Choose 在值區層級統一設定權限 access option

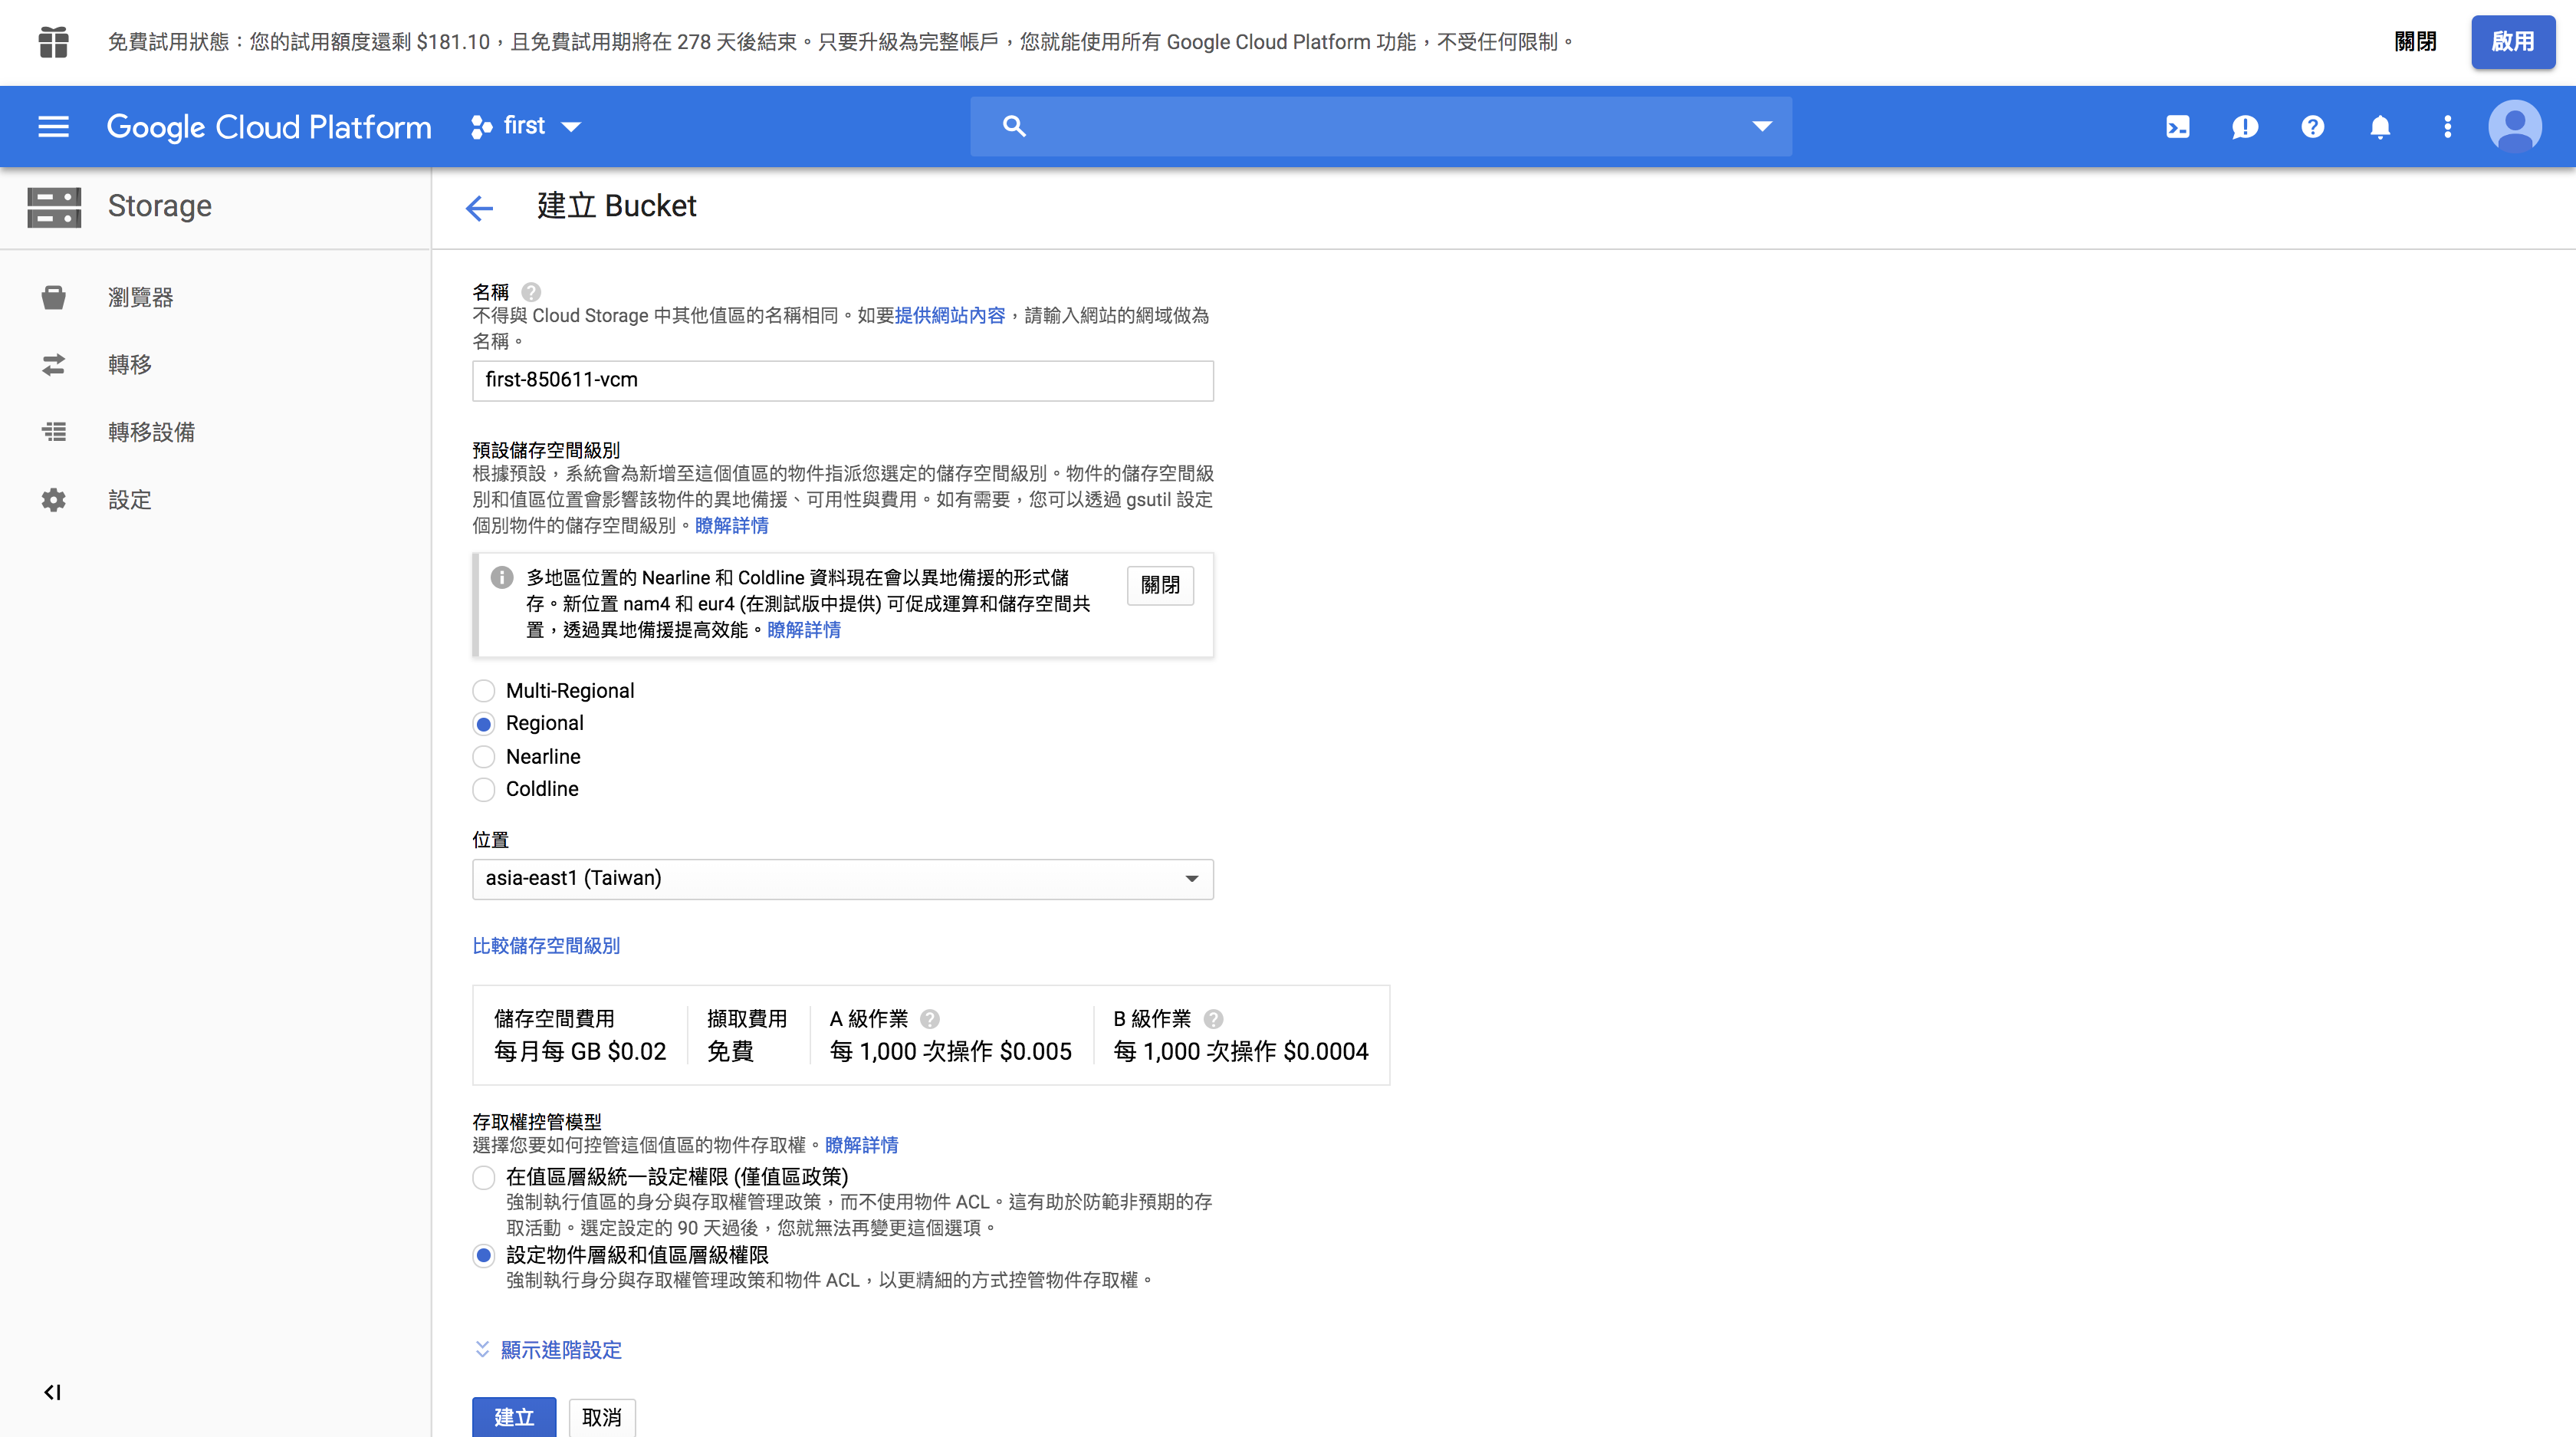coord(484,1178)
